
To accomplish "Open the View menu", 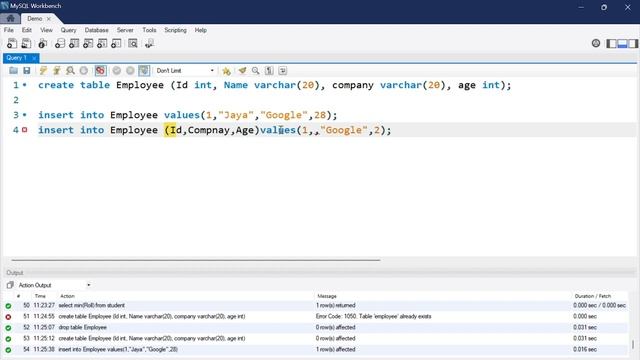I will pyautogui.click(x=46, y=30).
